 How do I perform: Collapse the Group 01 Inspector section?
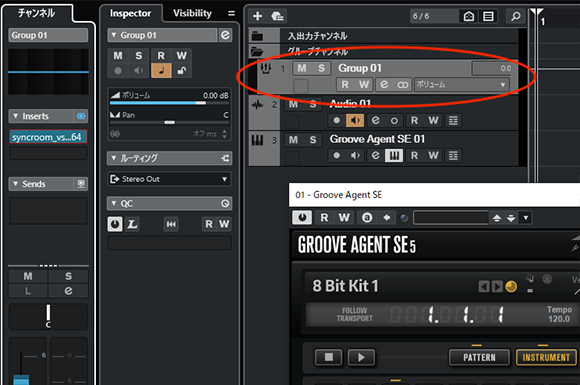114,35
